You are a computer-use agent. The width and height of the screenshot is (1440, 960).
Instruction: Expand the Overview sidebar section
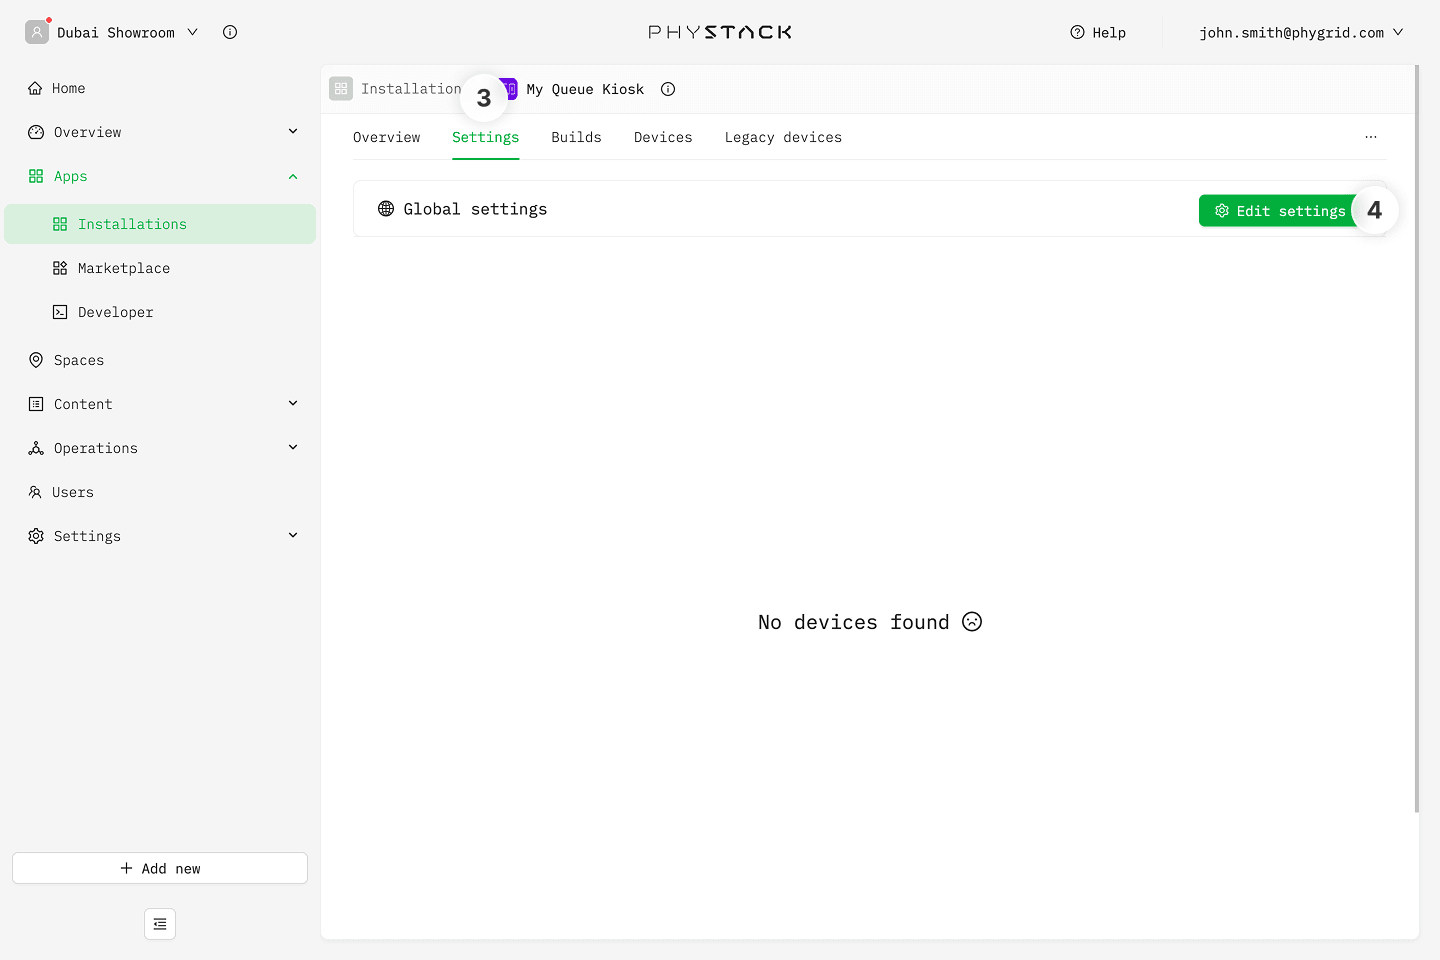pos(293,132)
